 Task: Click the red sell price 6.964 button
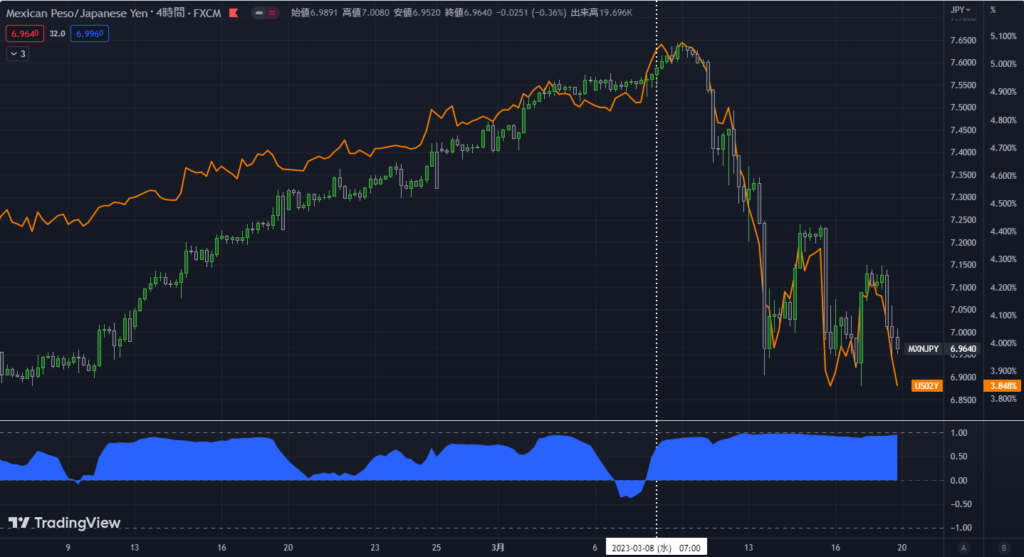[x=22, y=33]
